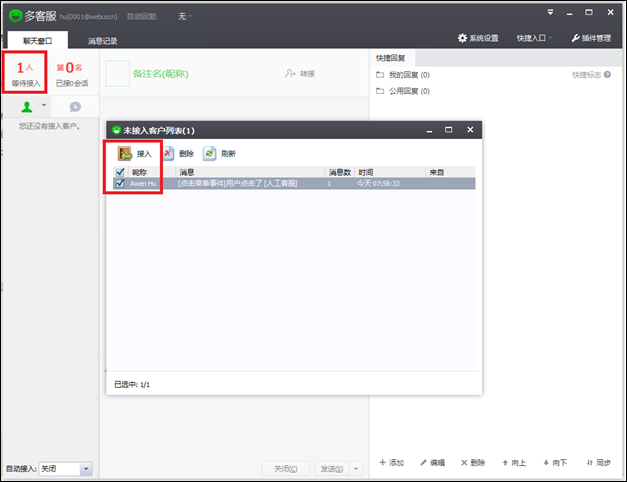
Task: Click the 转接 transfer icon
Action: click(290, 74)
